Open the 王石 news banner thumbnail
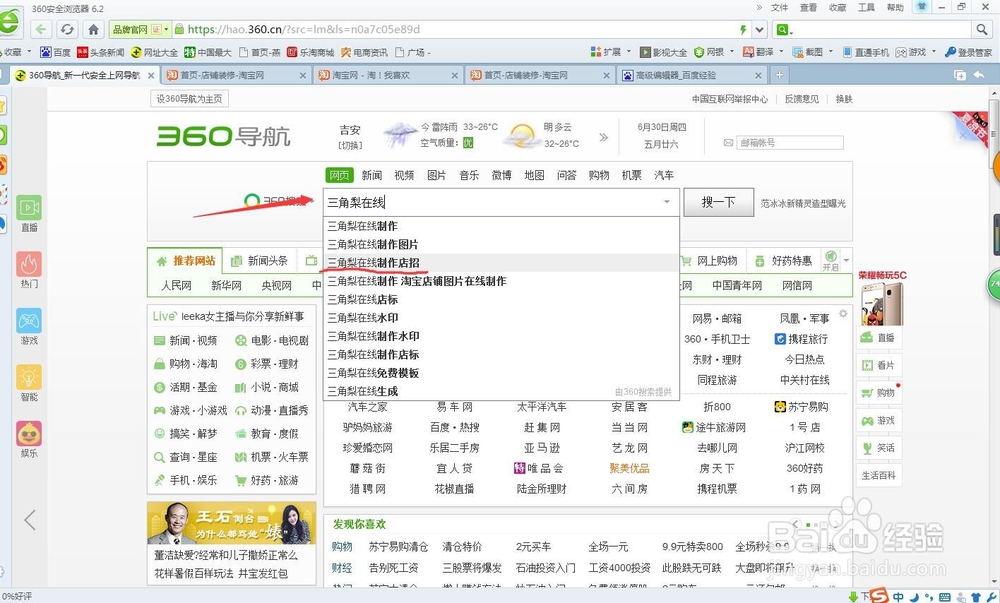 click(x=232, y=523)
